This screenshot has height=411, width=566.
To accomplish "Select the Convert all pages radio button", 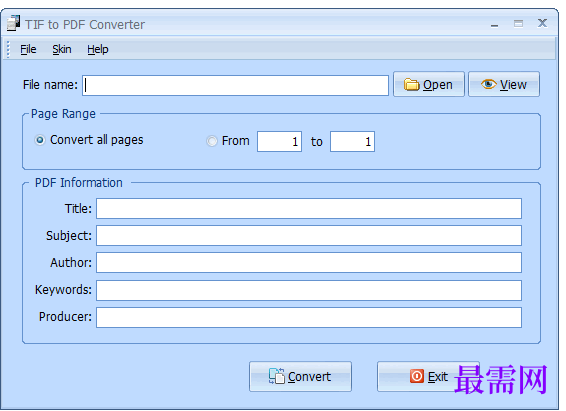I will [x=40, y=140].
